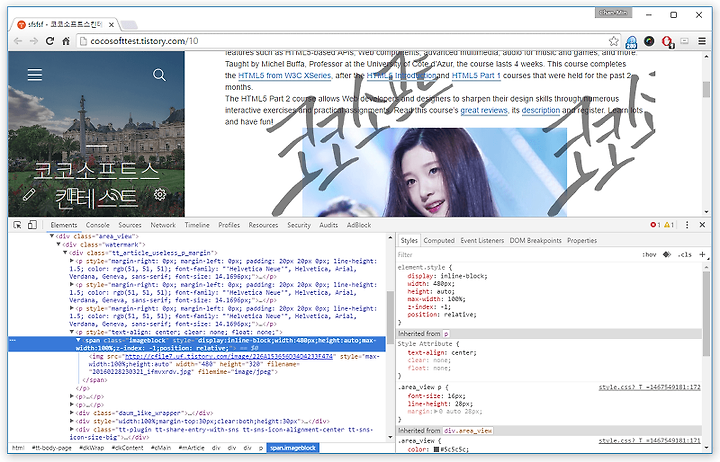Close the browser tab
Image resolution: width=720 pixels, height=462 pixels.
pos(111,24)
